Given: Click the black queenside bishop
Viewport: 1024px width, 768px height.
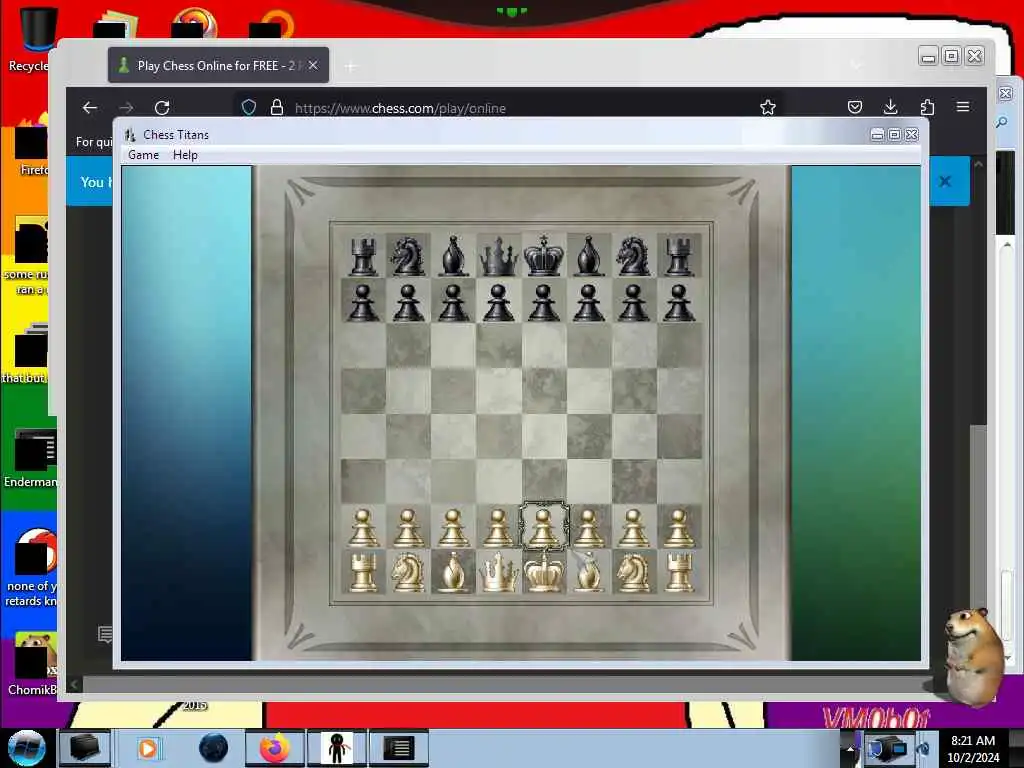Looking at the screenshot, I should (x=453, y=256).
